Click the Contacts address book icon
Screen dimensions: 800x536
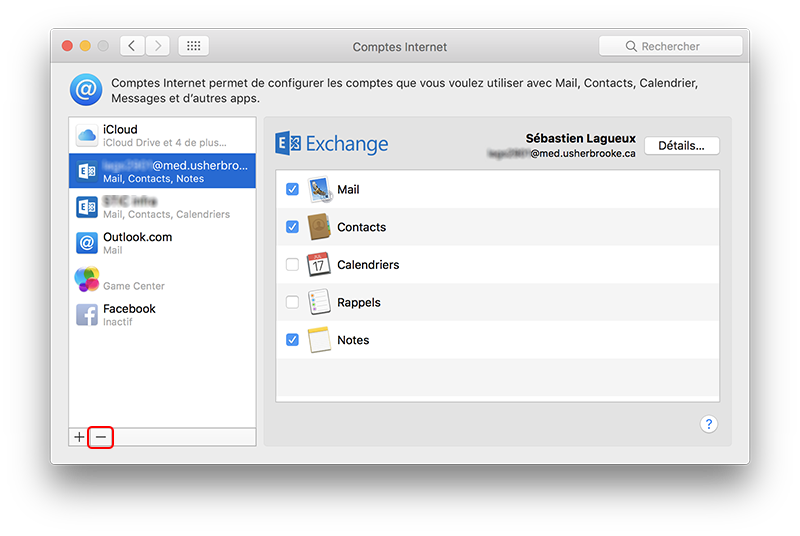coord(320,227)
